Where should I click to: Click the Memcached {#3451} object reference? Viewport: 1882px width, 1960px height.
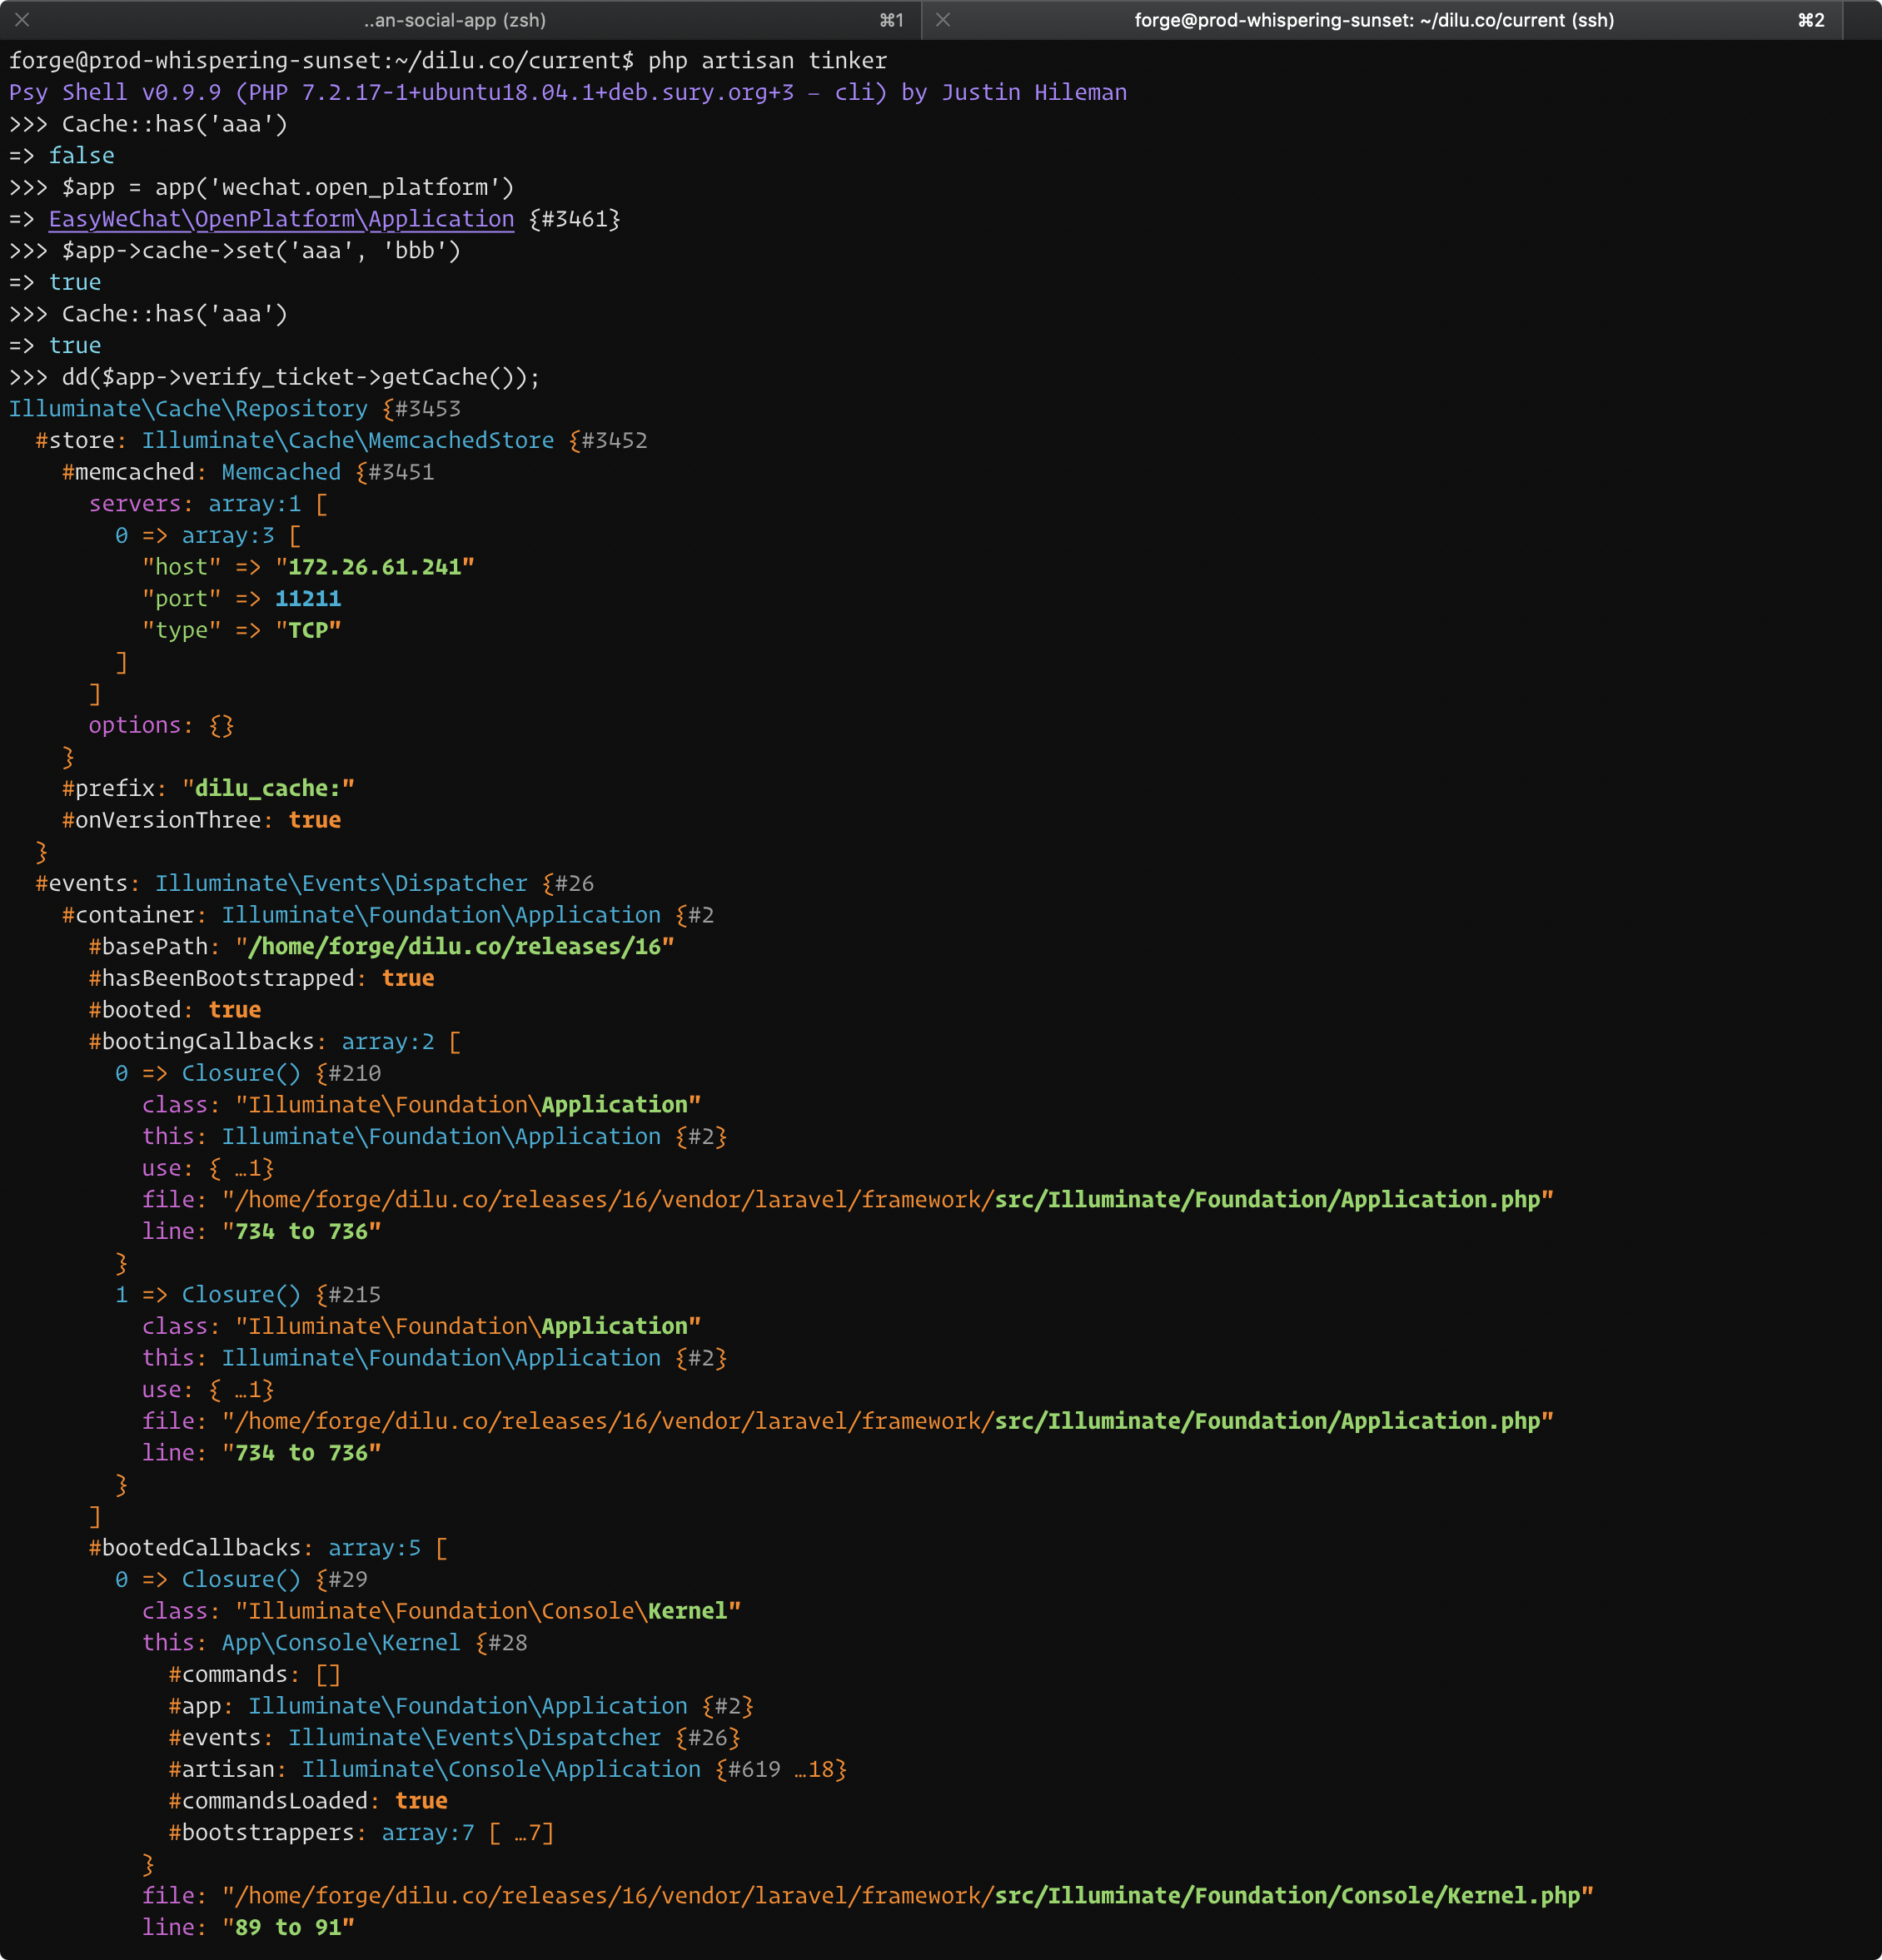[x=328, y=471]
